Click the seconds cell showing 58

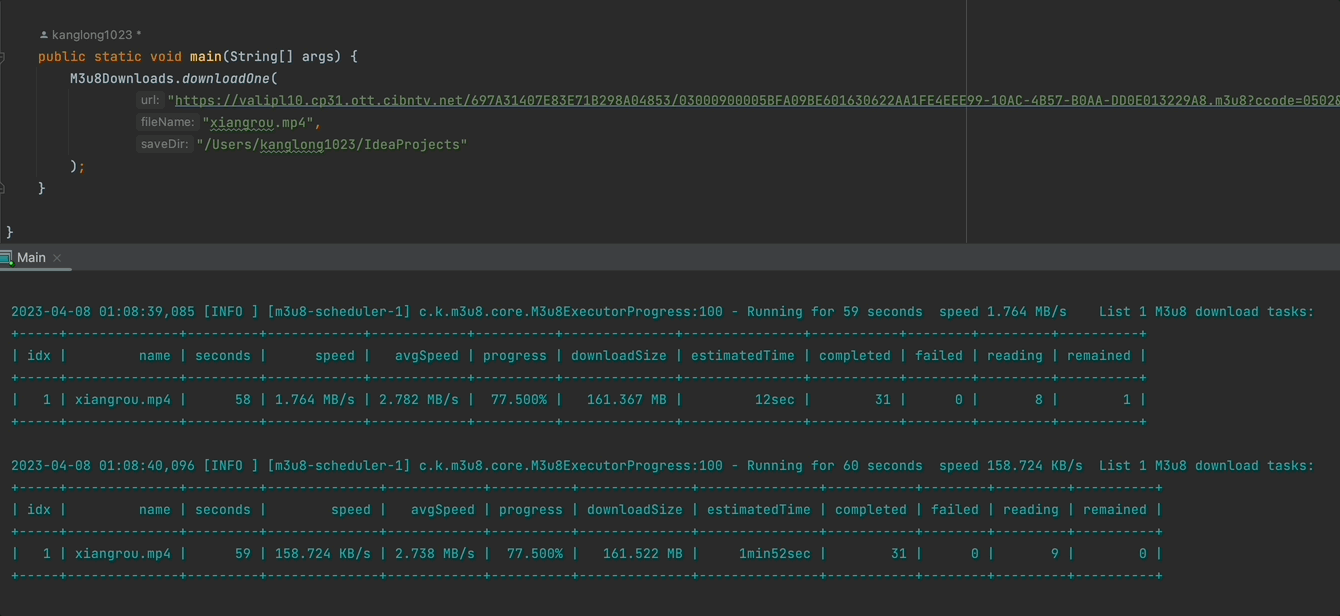point(243,399)
